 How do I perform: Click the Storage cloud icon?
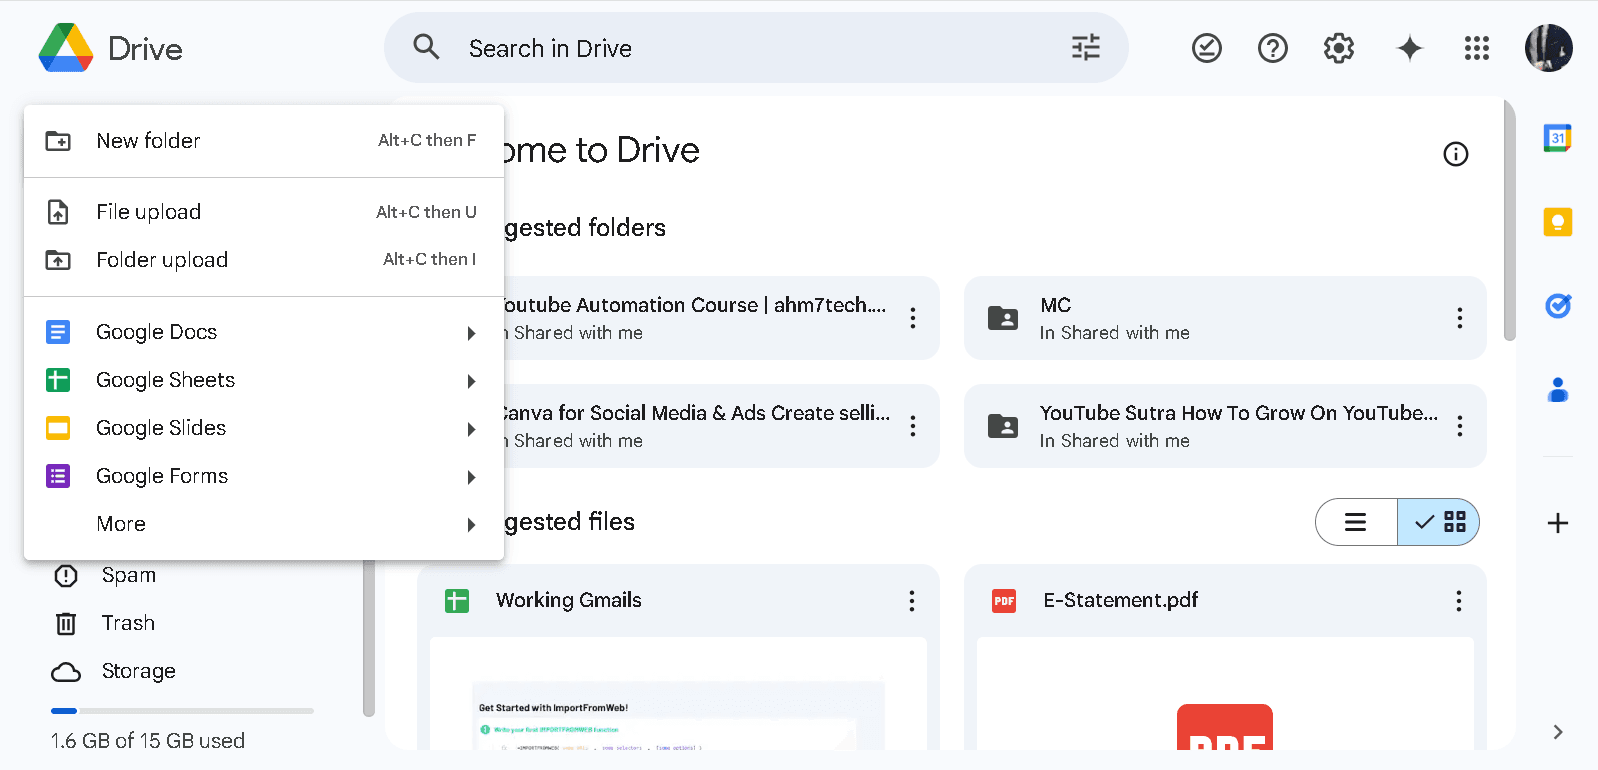(x=66, y=672)
